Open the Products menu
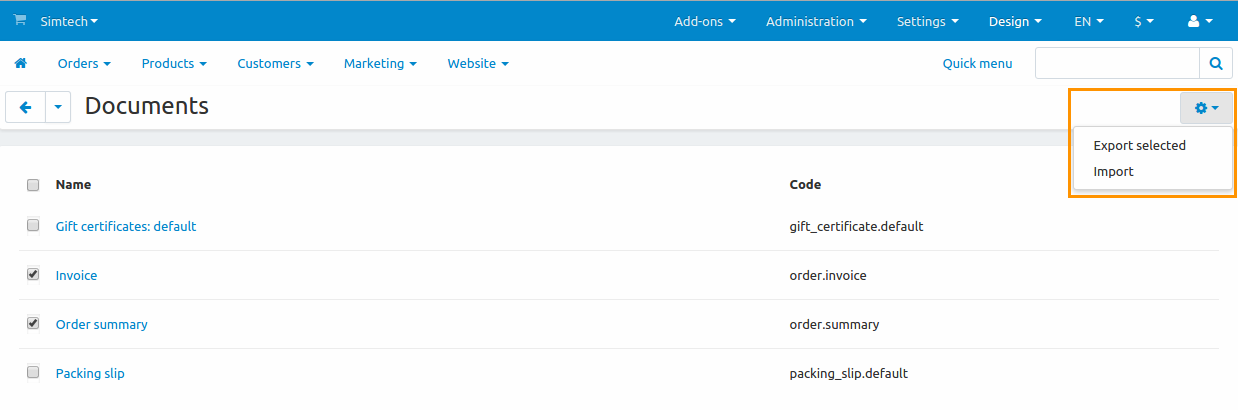This screenshot has height=410, width=1238. [x=174, y=63]
